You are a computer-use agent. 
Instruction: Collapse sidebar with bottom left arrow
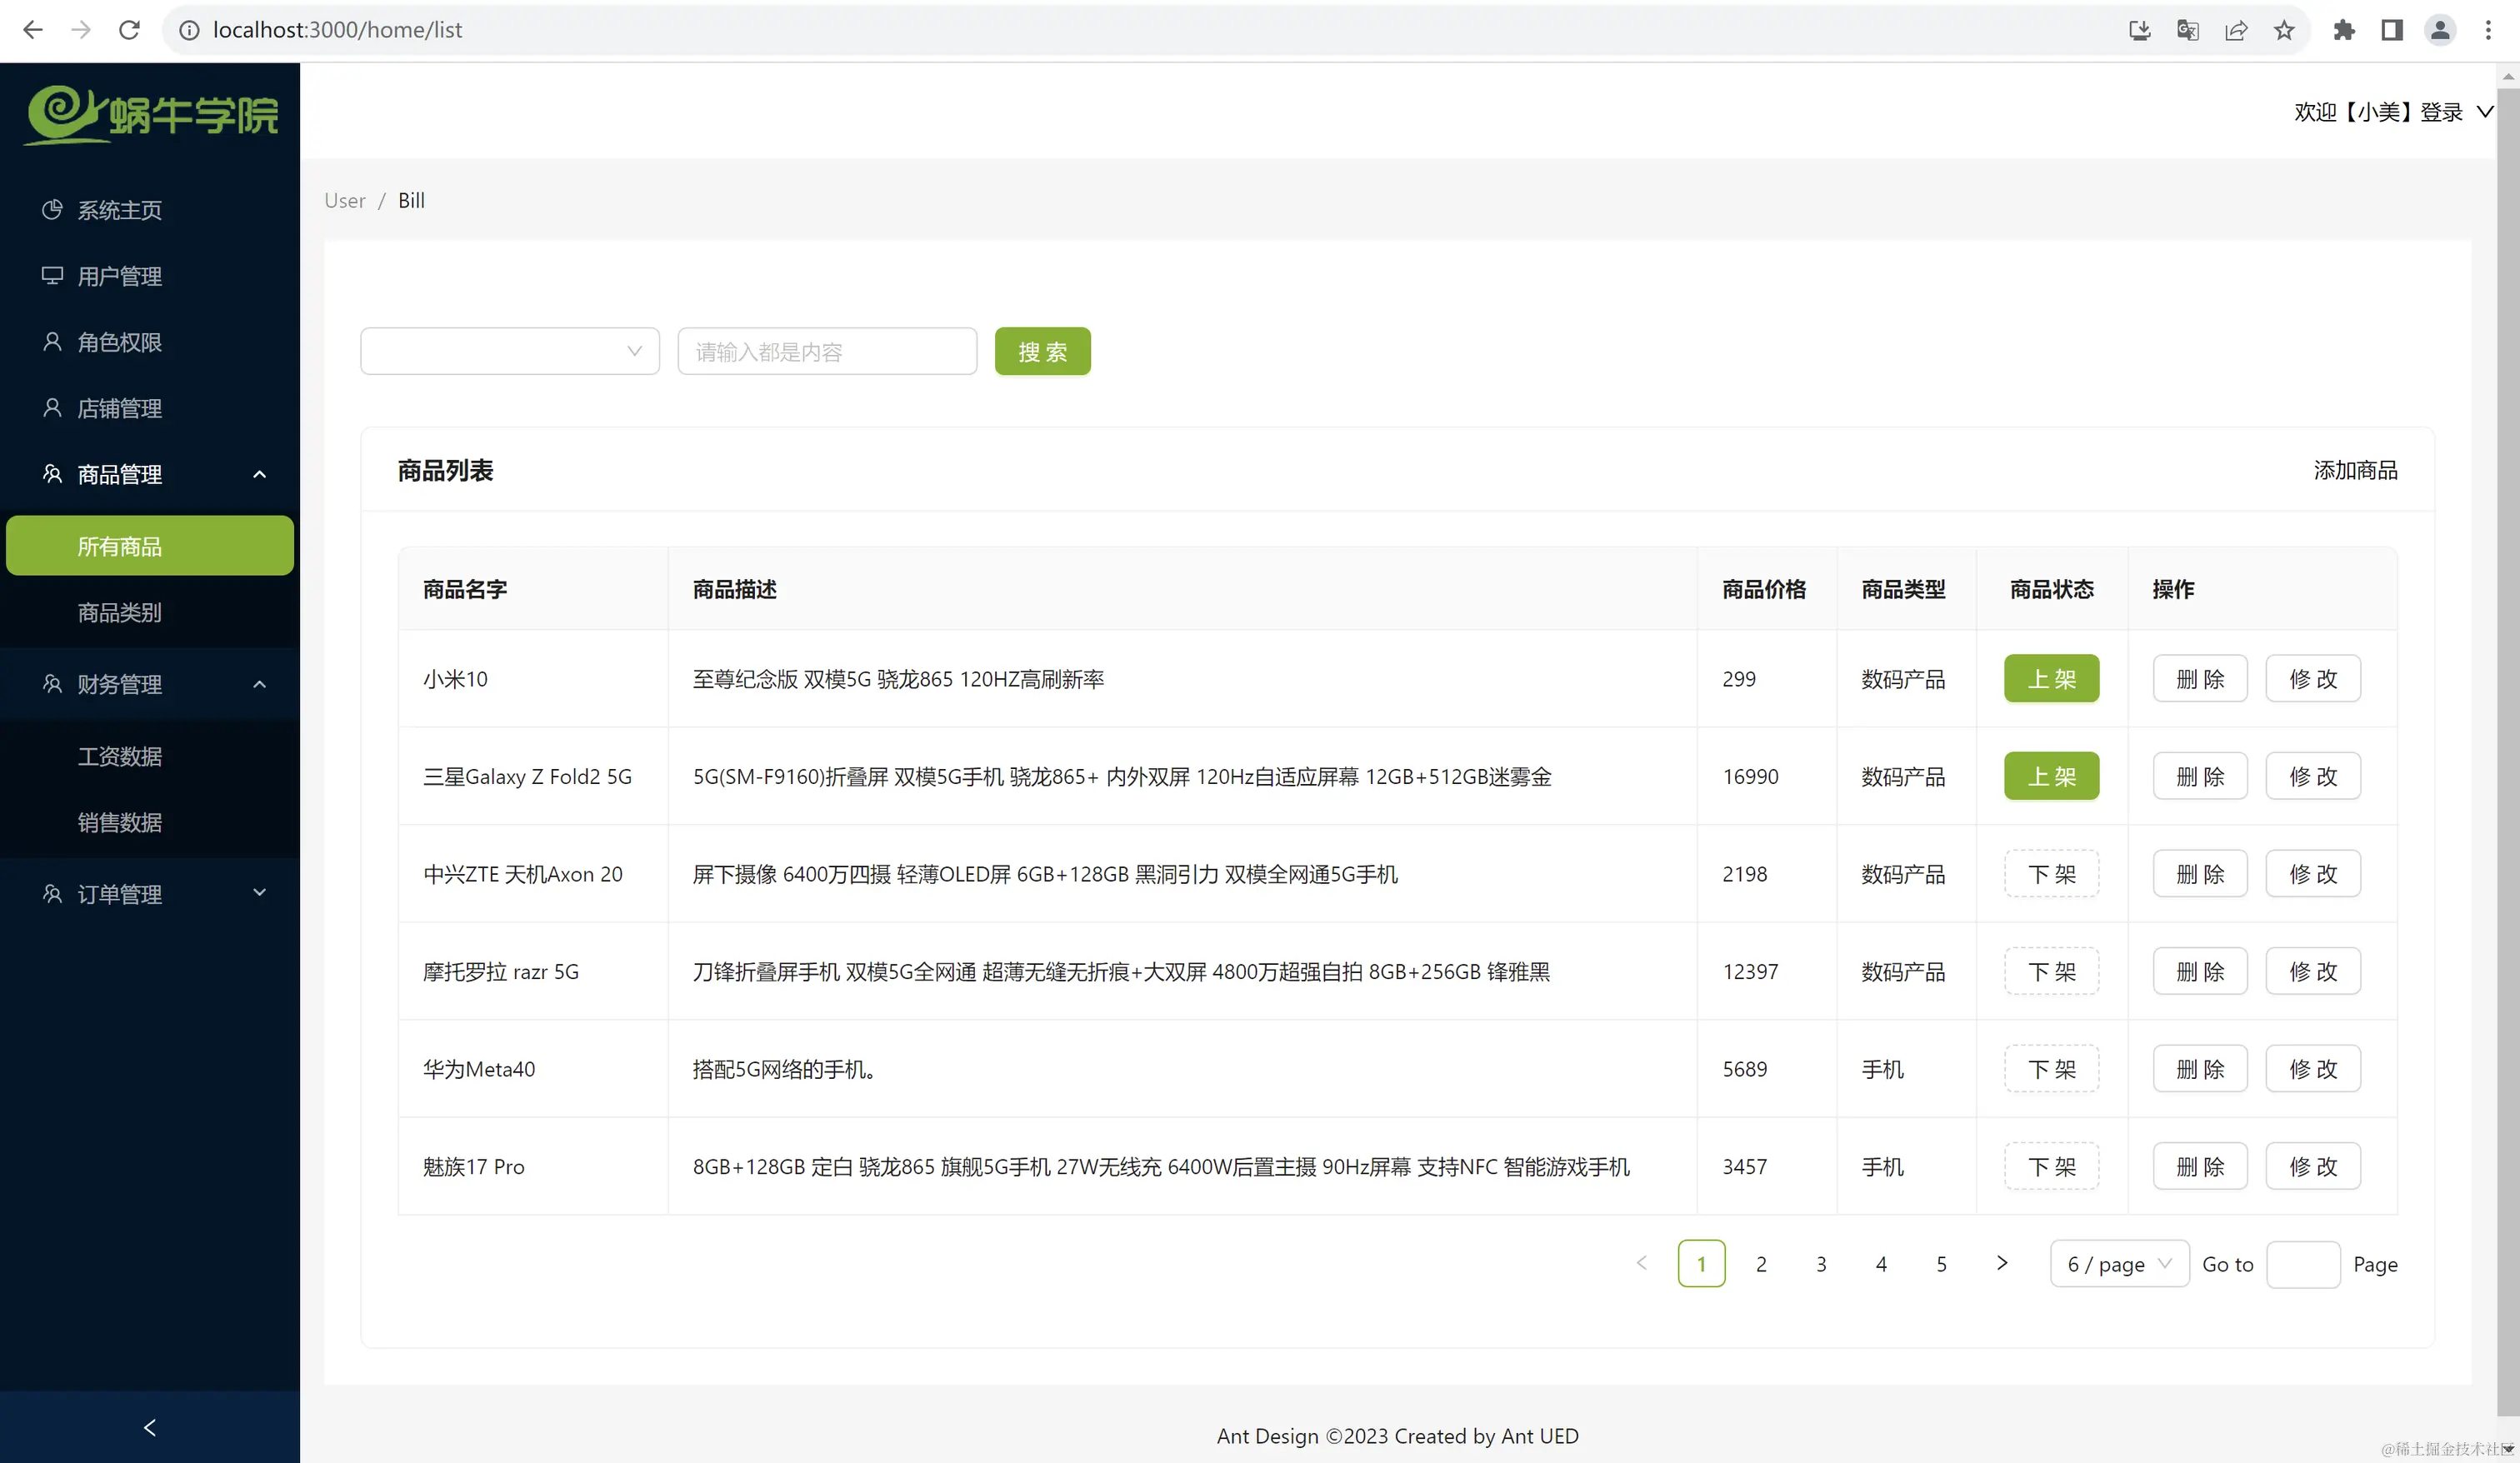click(150, 1427)
